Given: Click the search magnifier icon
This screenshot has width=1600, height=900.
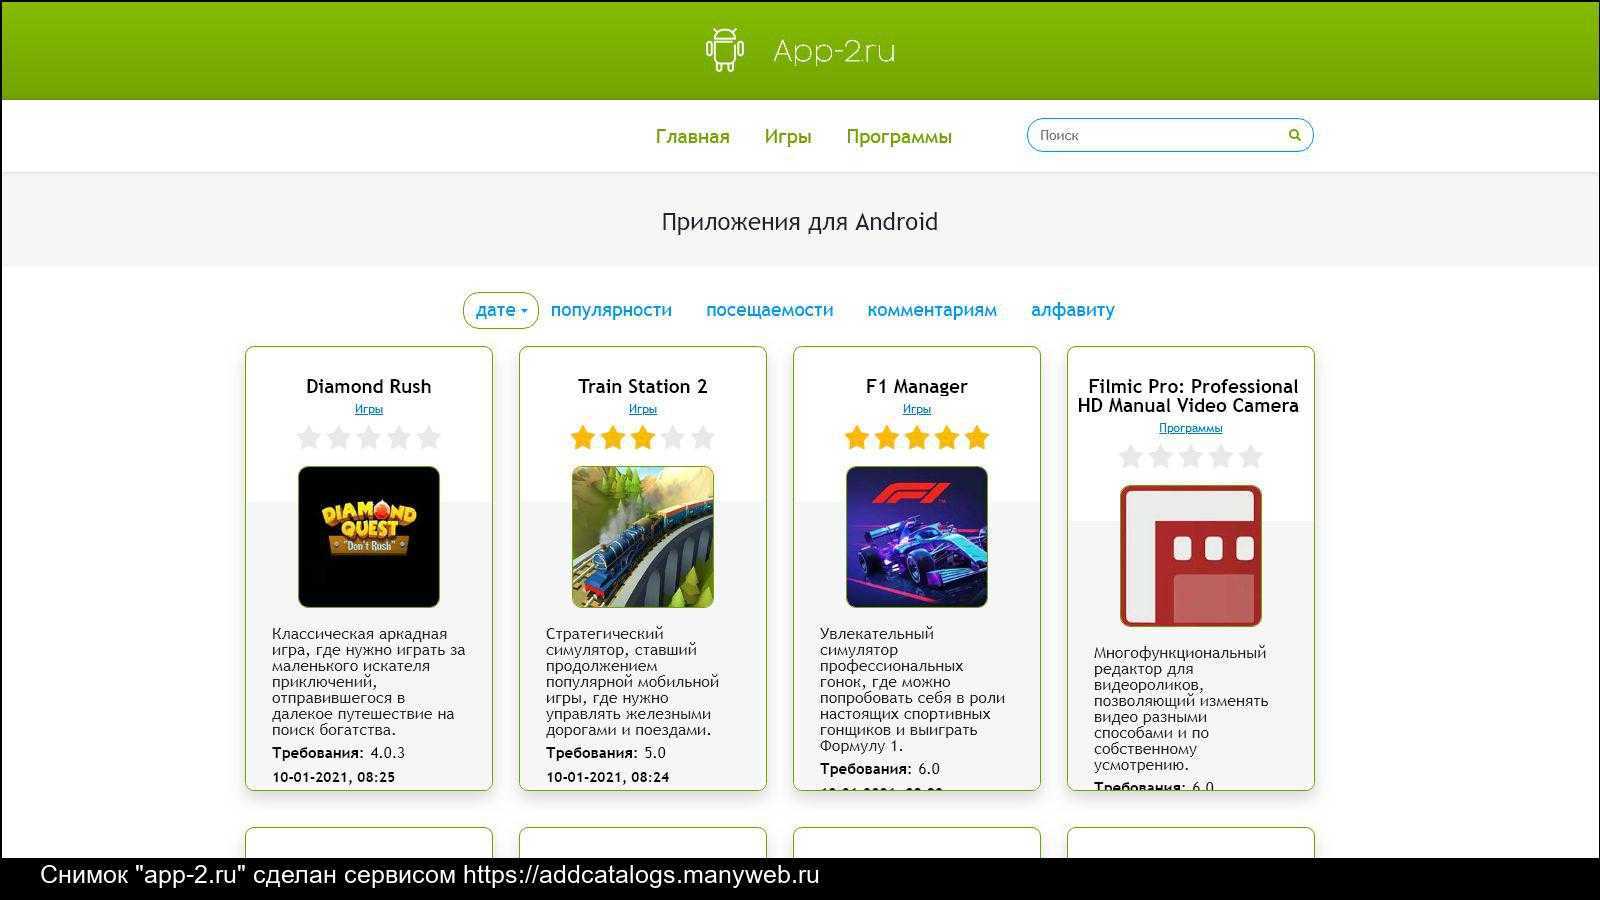Looking at the screenshot, I should pos(1294,135).
